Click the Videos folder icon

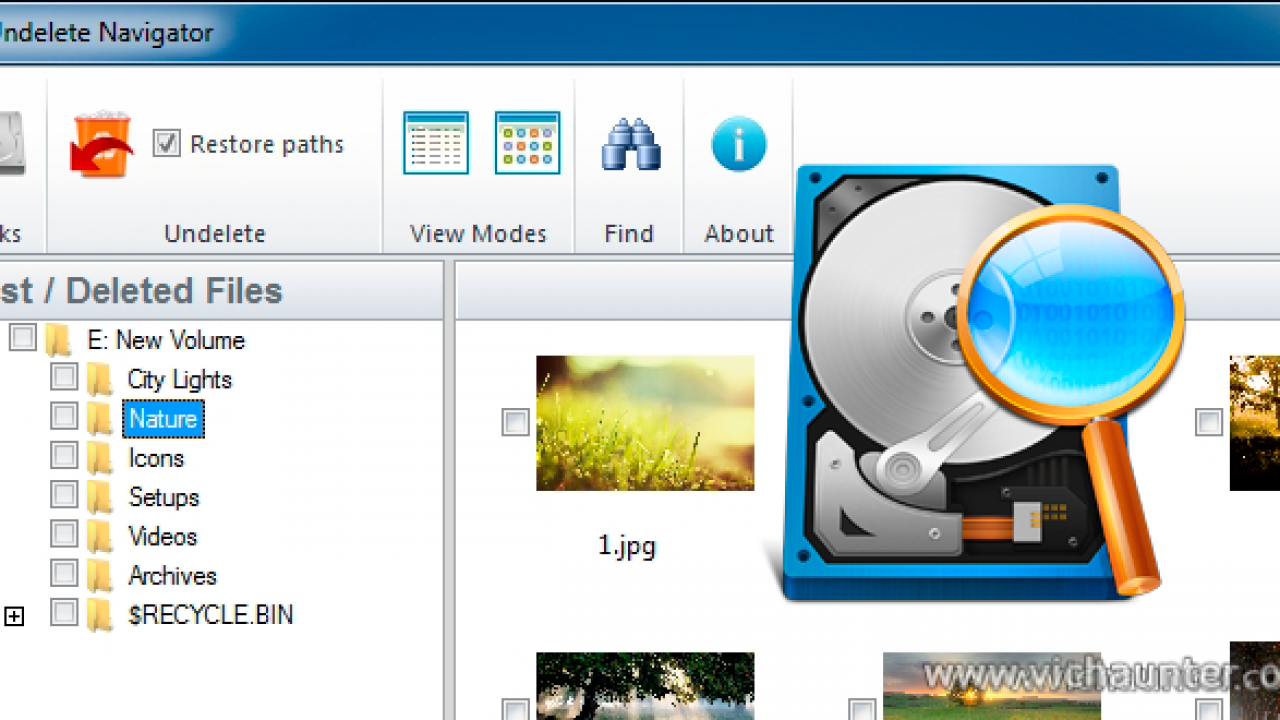[99, 536]
